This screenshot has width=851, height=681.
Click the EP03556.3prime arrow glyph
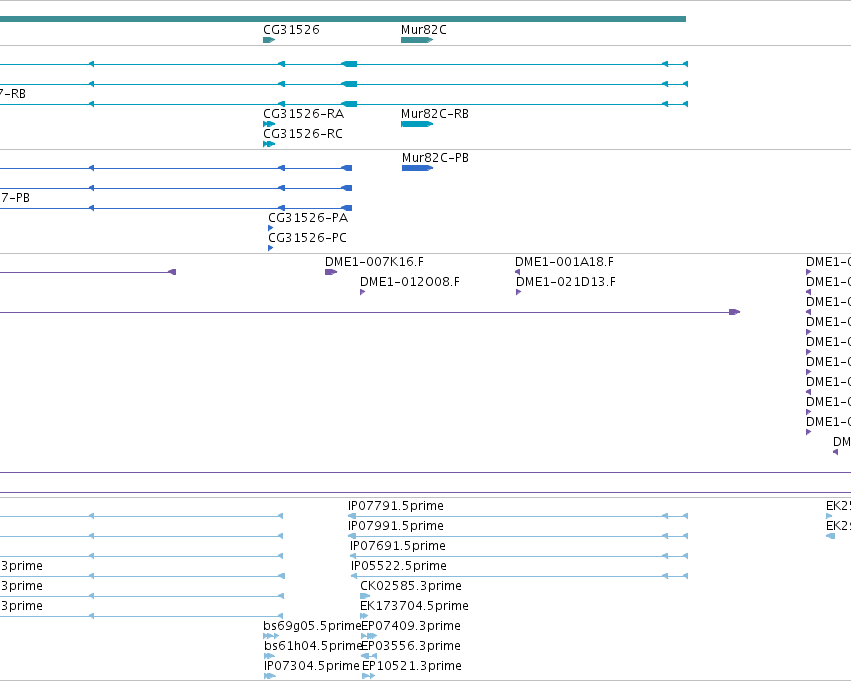(x=369, y=657)
